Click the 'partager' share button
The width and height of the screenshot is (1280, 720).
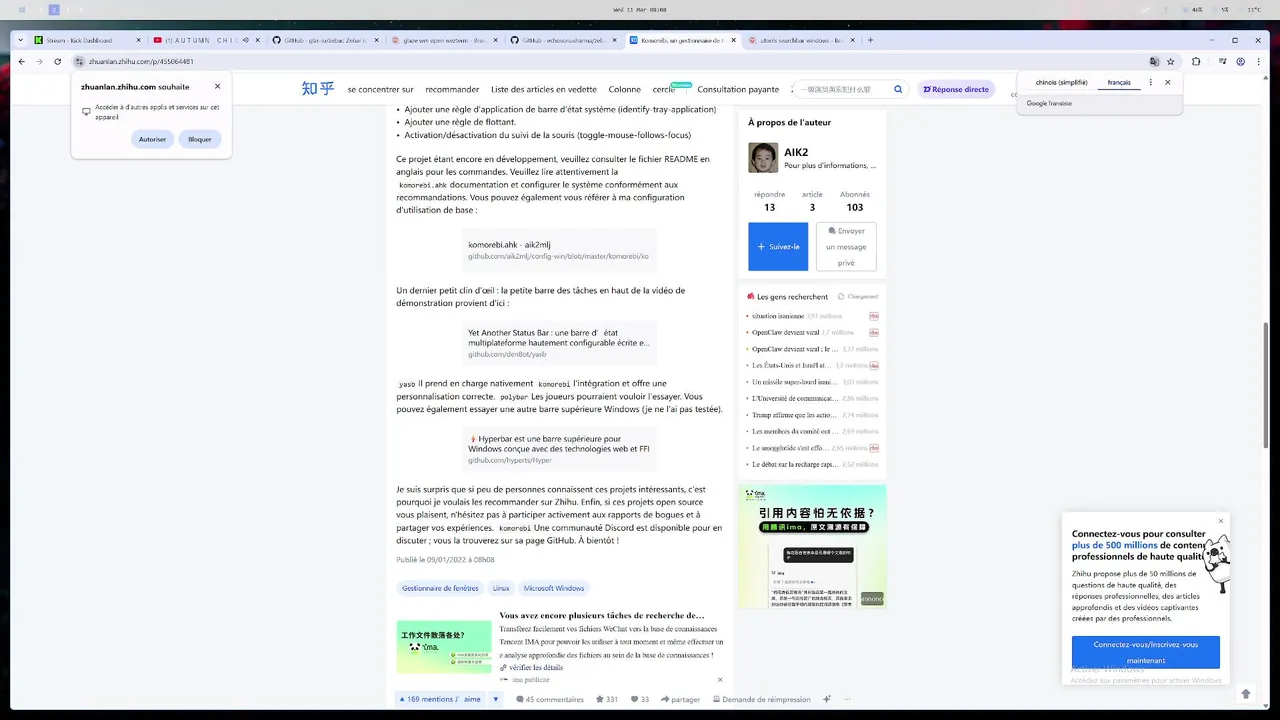click(x=680, y=699)
